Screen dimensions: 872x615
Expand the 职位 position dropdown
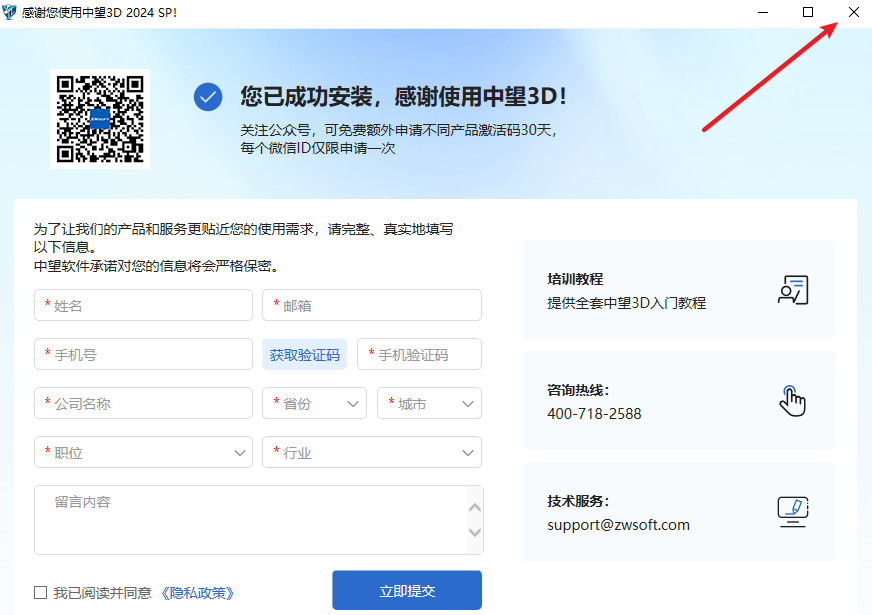[x=143, y=452]
